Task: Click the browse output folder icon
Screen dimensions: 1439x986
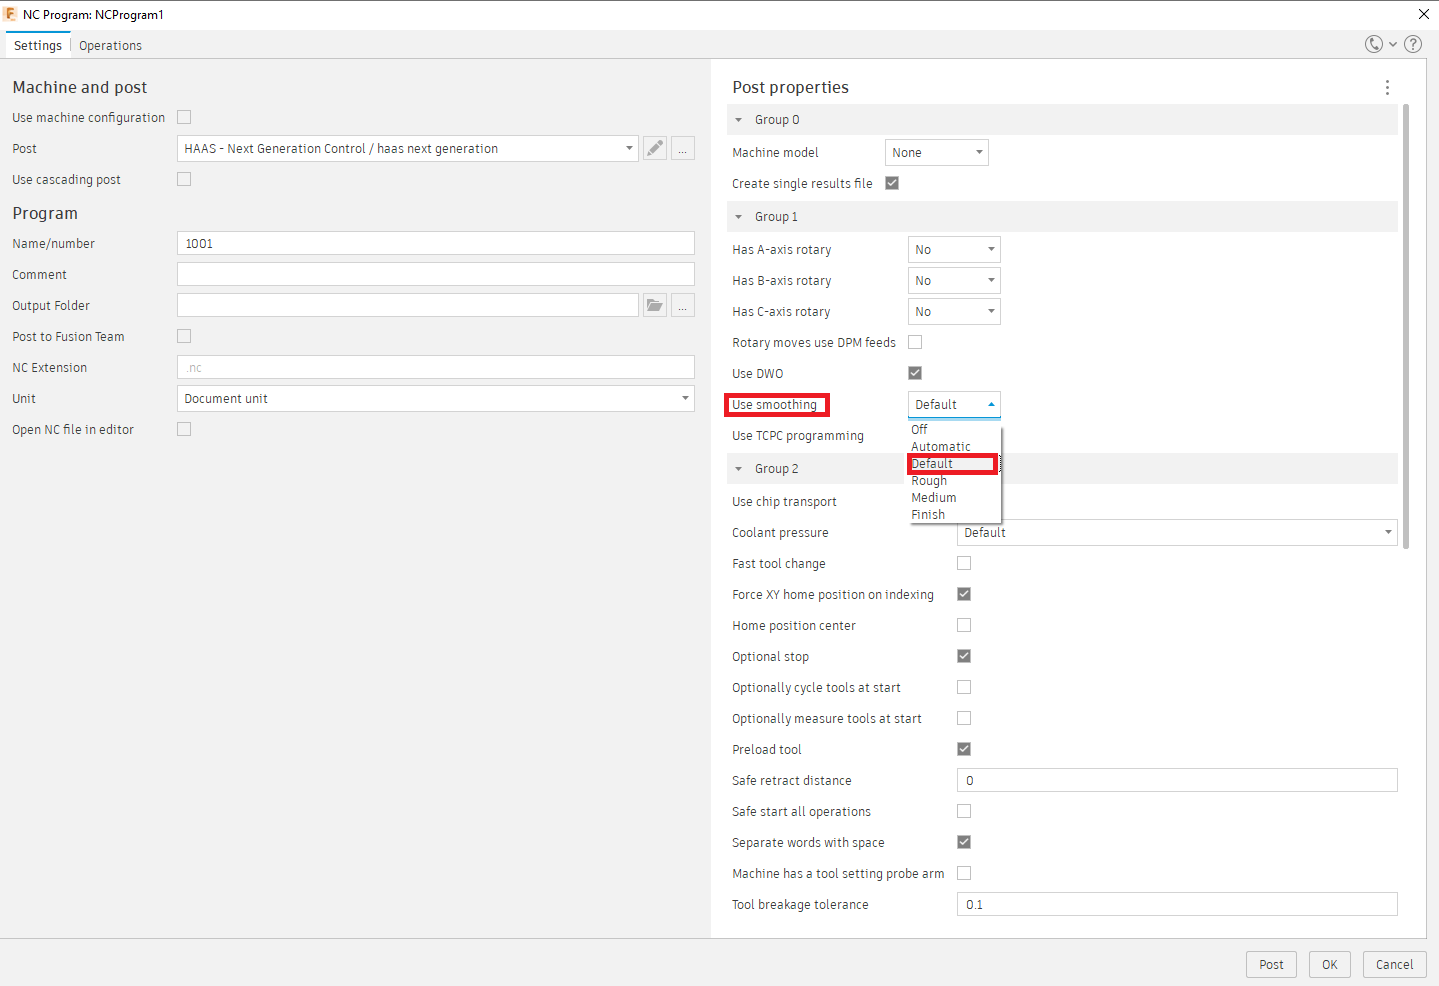Action: [x=655, y=306]
